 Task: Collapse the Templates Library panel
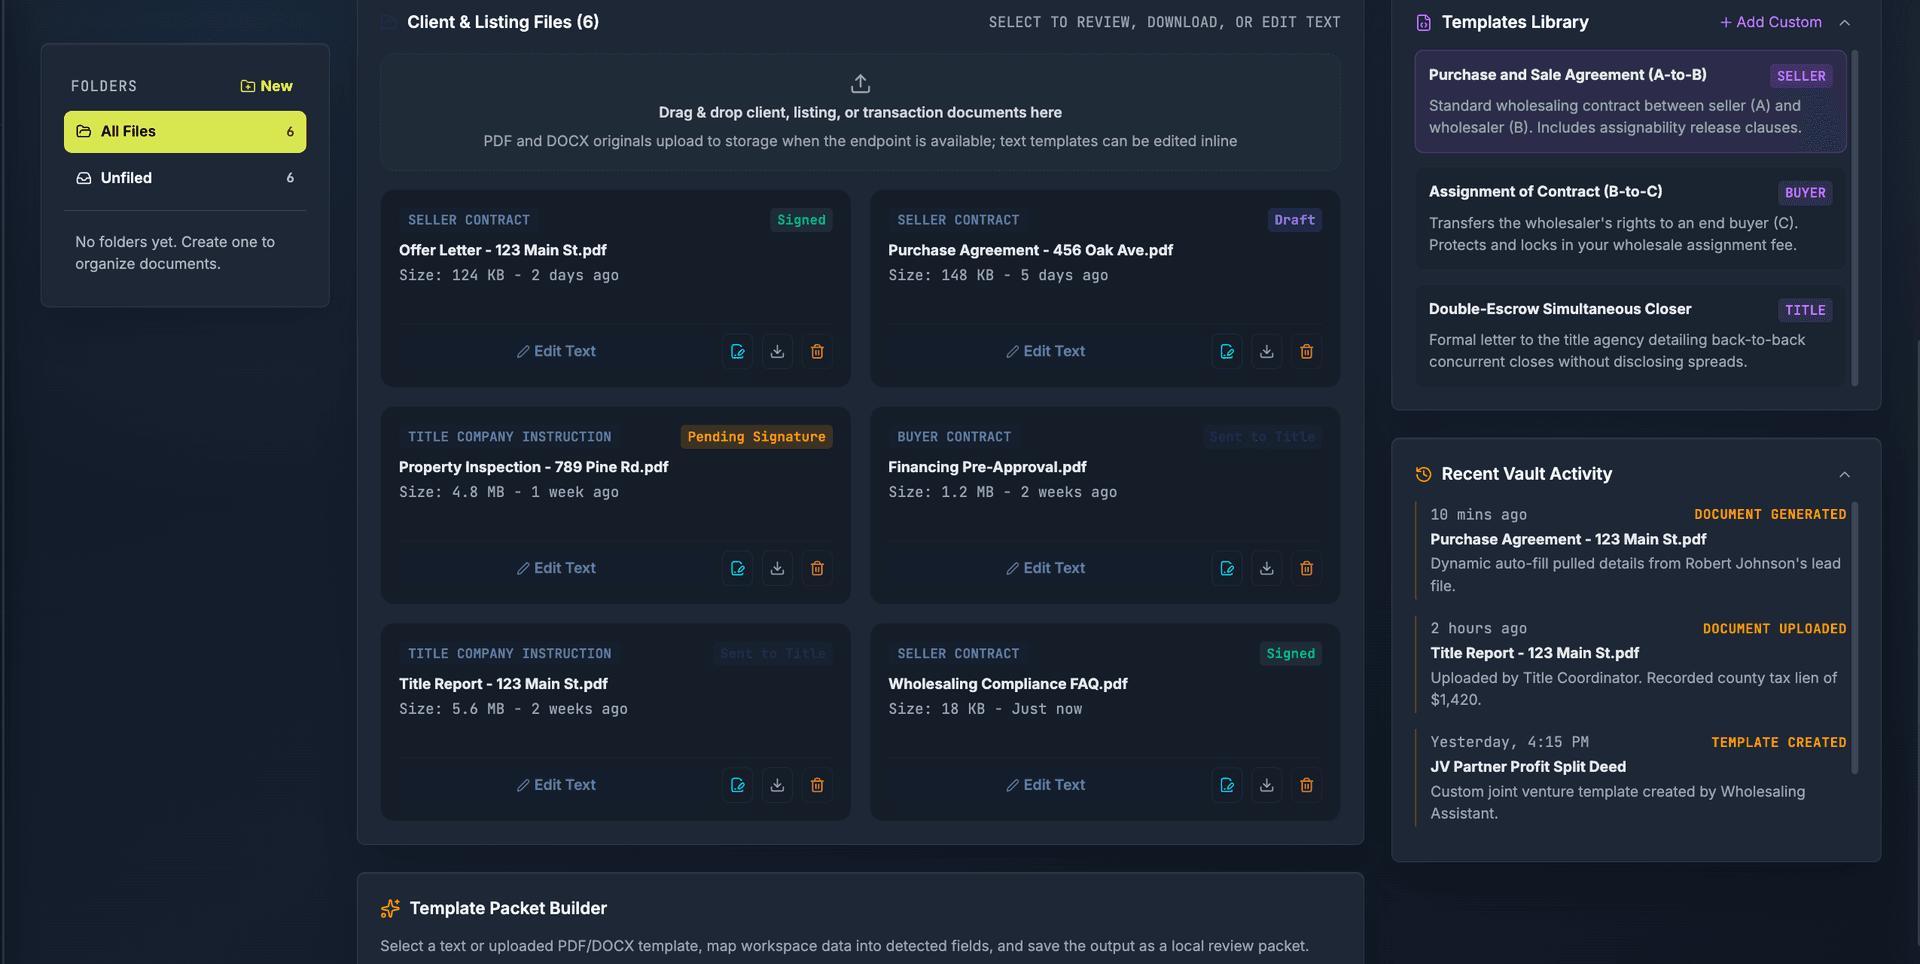[x=1845, y=22]
